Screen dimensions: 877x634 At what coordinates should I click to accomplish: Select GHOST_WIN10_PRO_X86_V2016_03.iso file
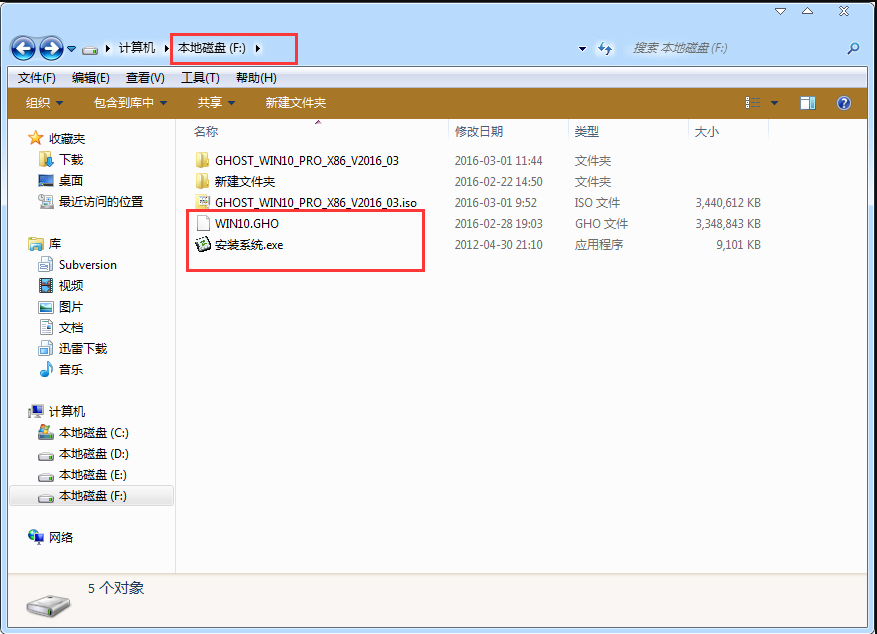point(315,202)
